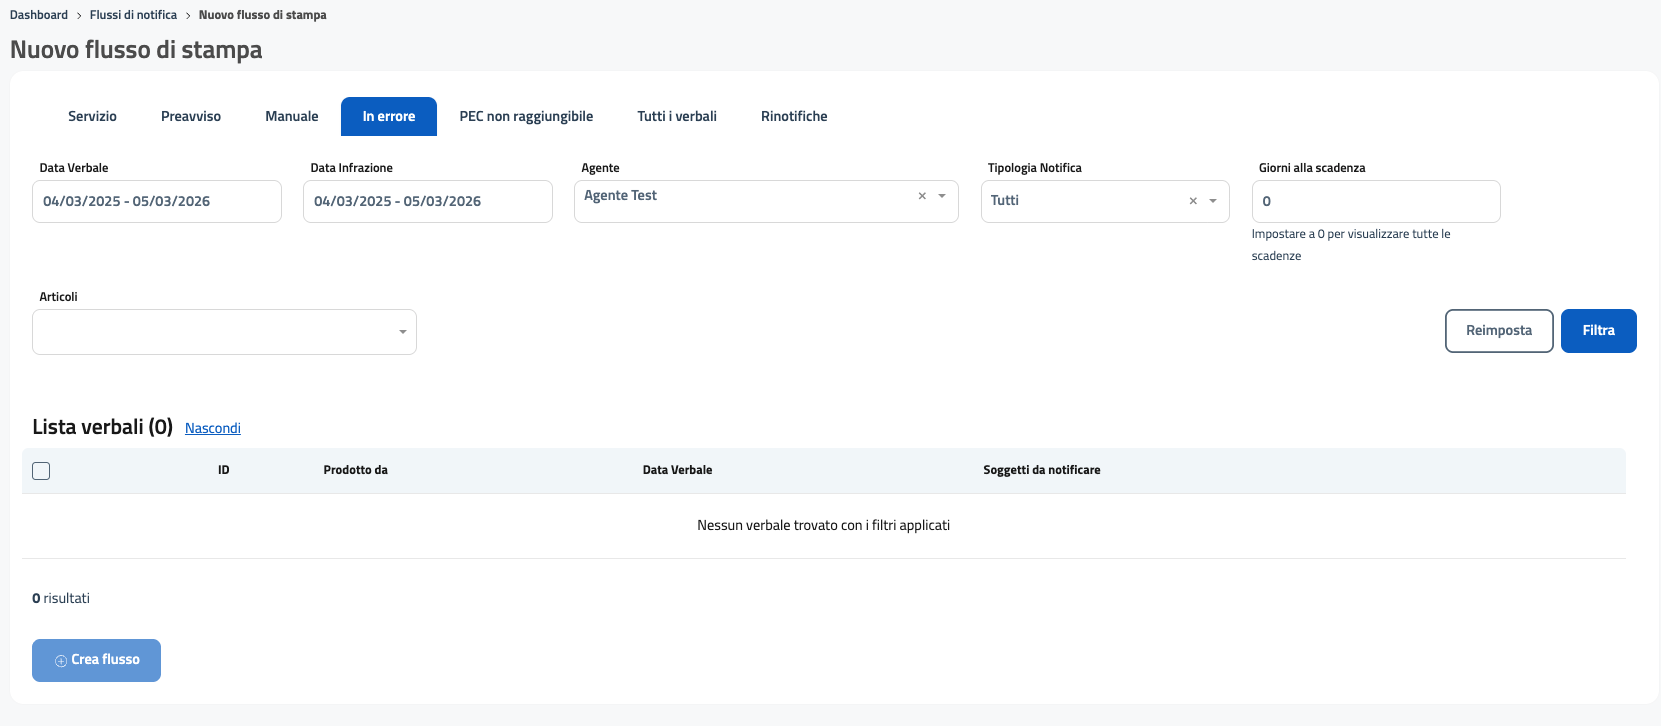Switch to the Preavviso tab
Viewport: 1661px width, 726px height.
(191, 117)
